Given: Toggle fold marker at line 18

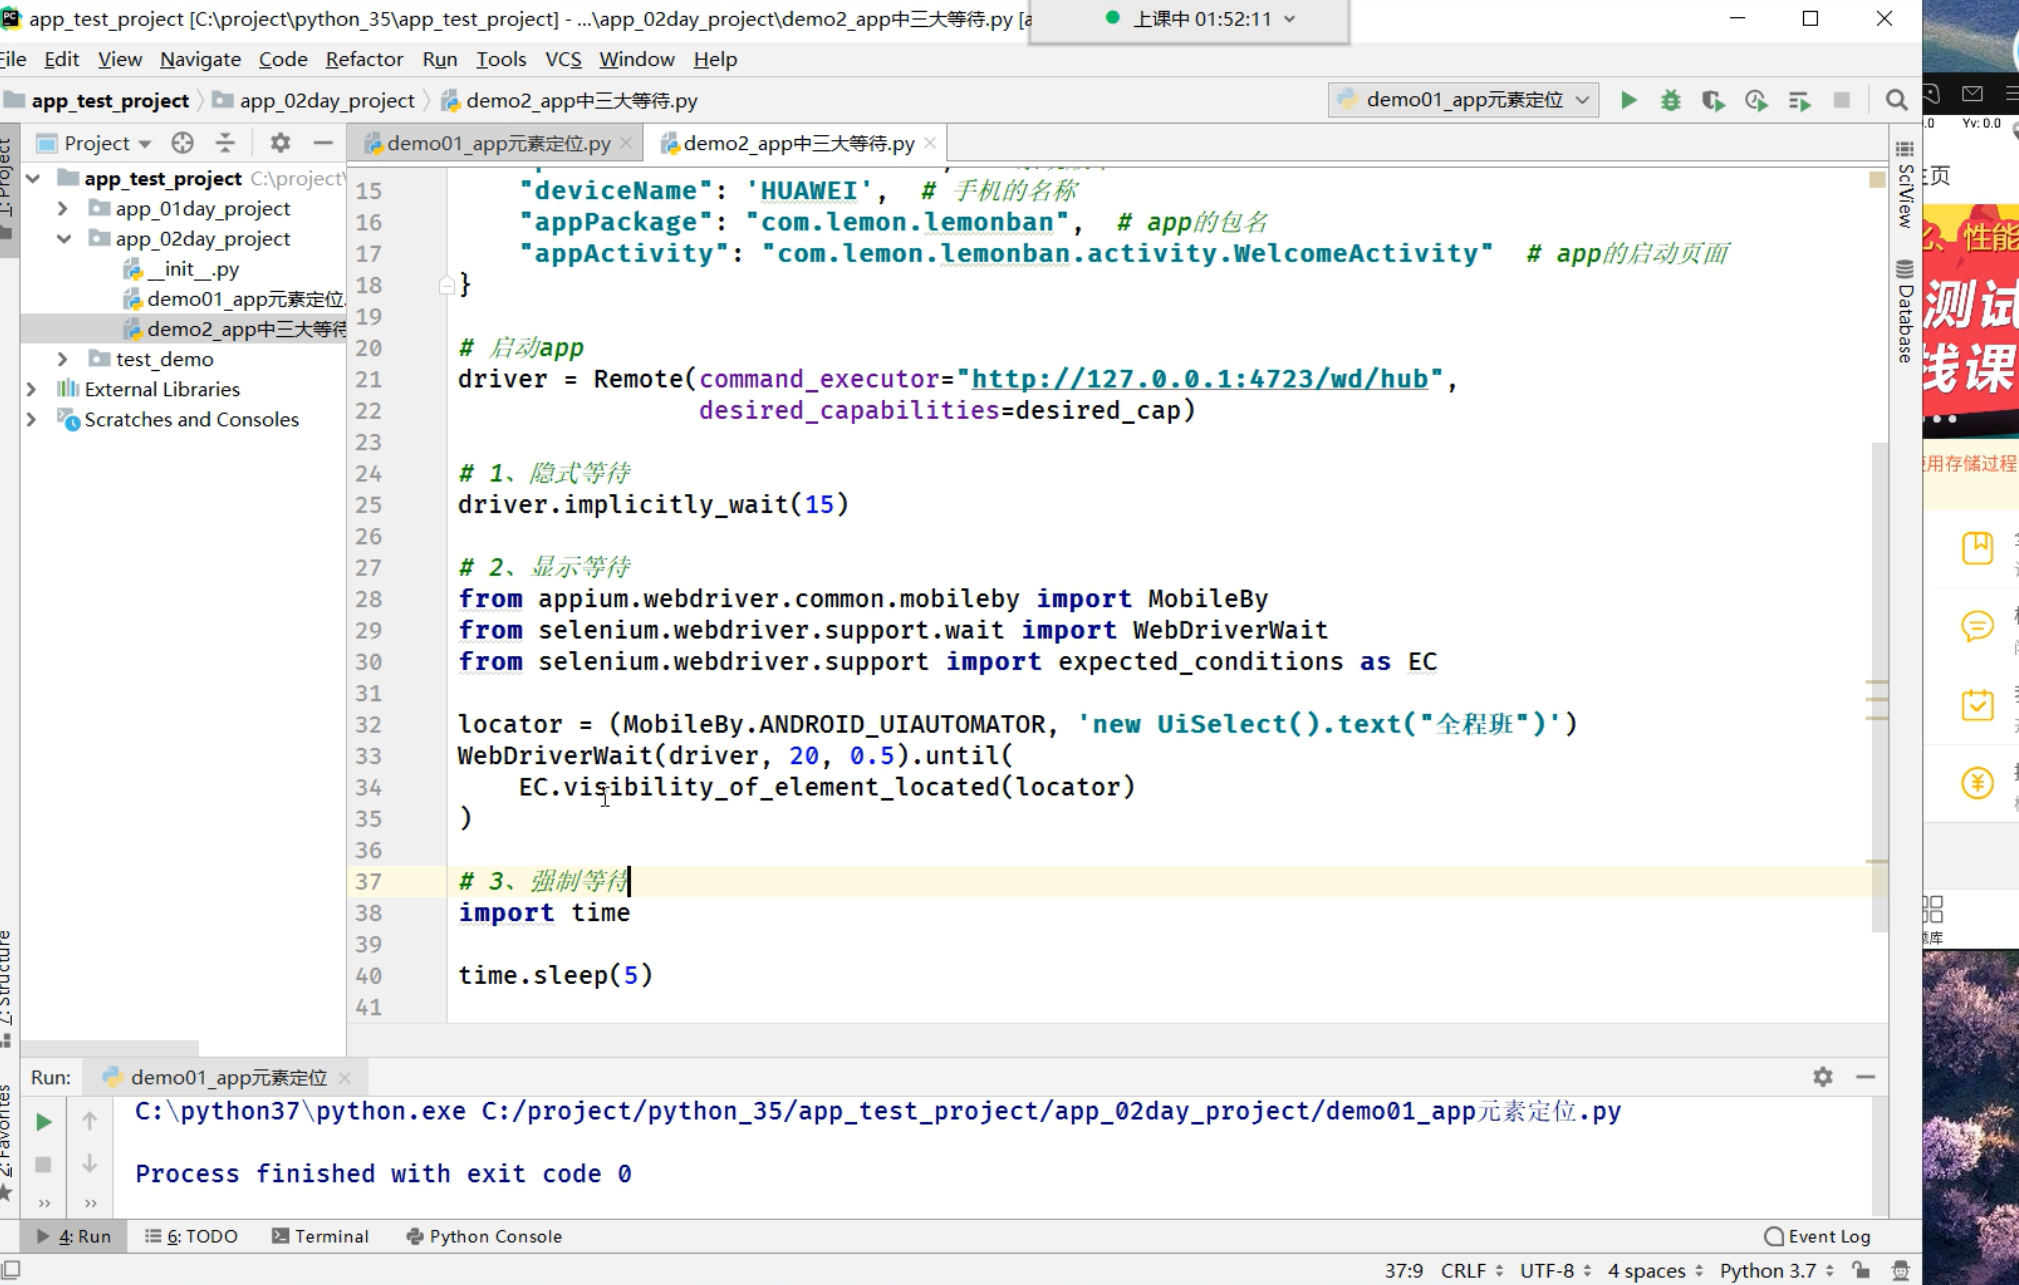Looking at the screenshot, I should tap(446, 286).
